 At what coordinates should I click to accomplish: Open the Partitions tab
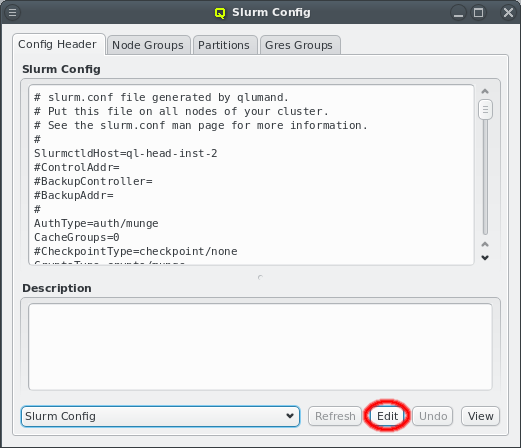click(x=224, y=45)
